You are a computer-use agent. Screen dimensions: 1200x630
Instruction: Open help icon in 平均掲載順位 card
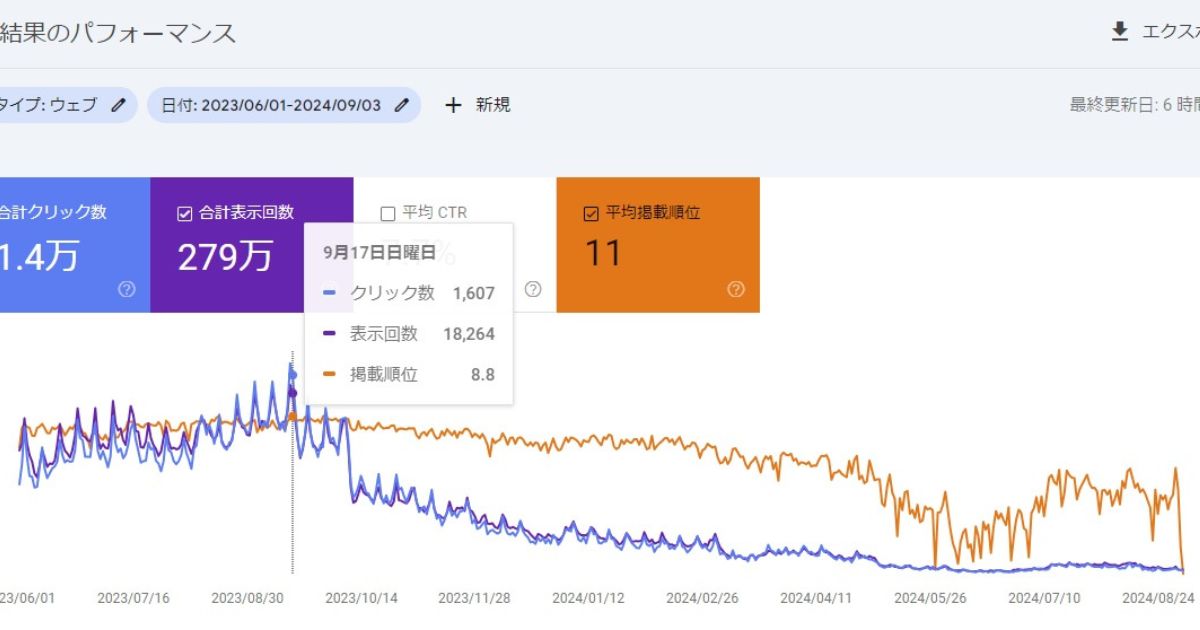736,289
